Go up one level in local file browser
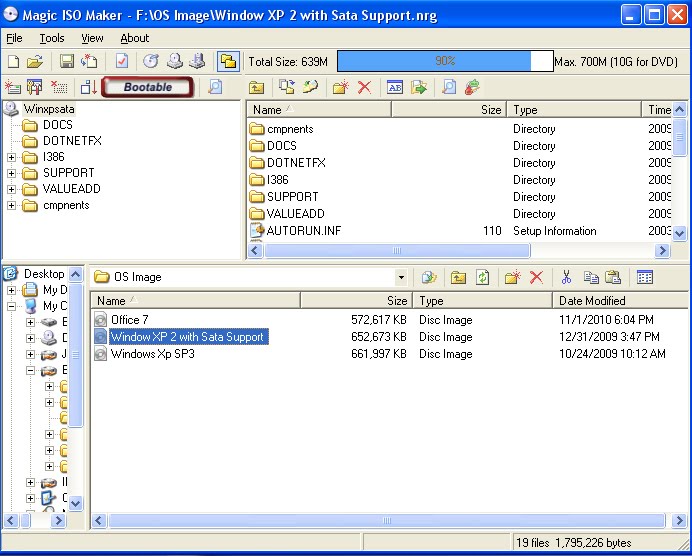692x556 pixels. pos(459,278)
